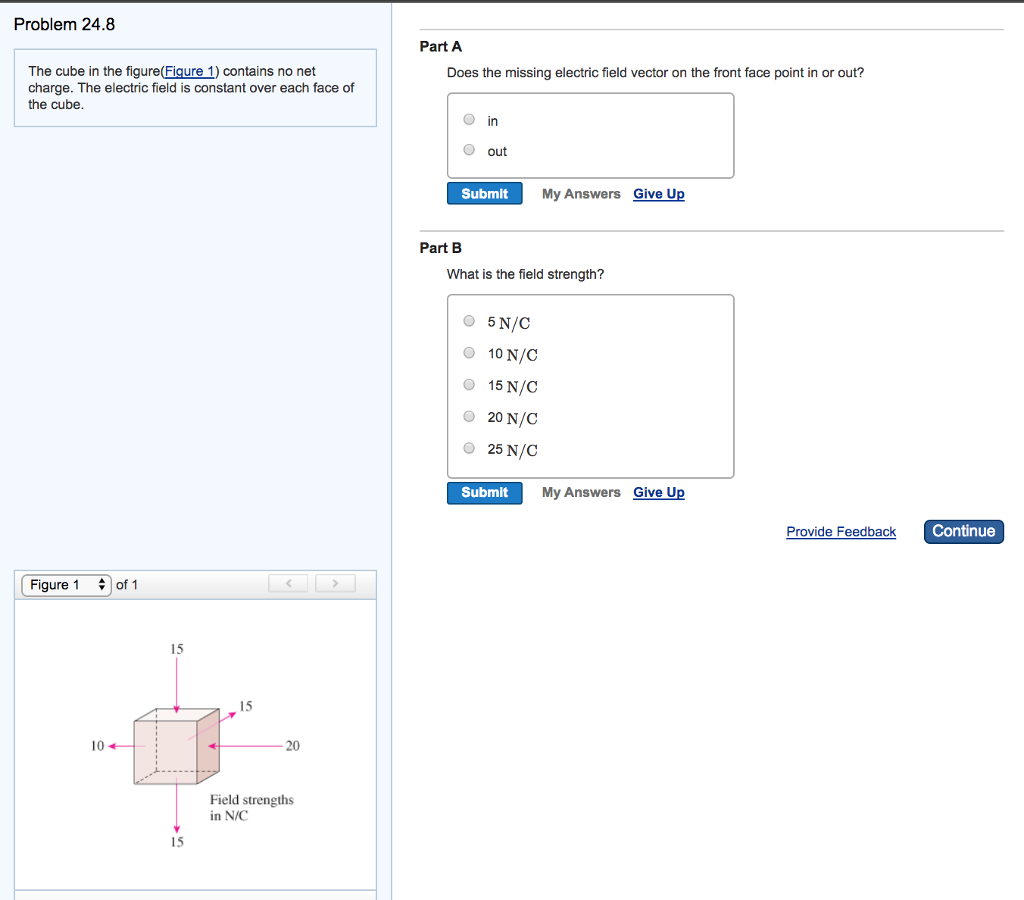Open the Provide Feedback page
The width and height of the screenshot is (1024, 900).
coord(840,531)
